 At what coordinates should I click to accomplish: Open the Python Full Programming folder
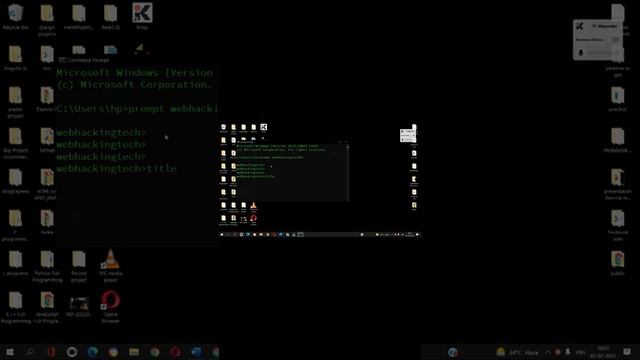[47, 266]
